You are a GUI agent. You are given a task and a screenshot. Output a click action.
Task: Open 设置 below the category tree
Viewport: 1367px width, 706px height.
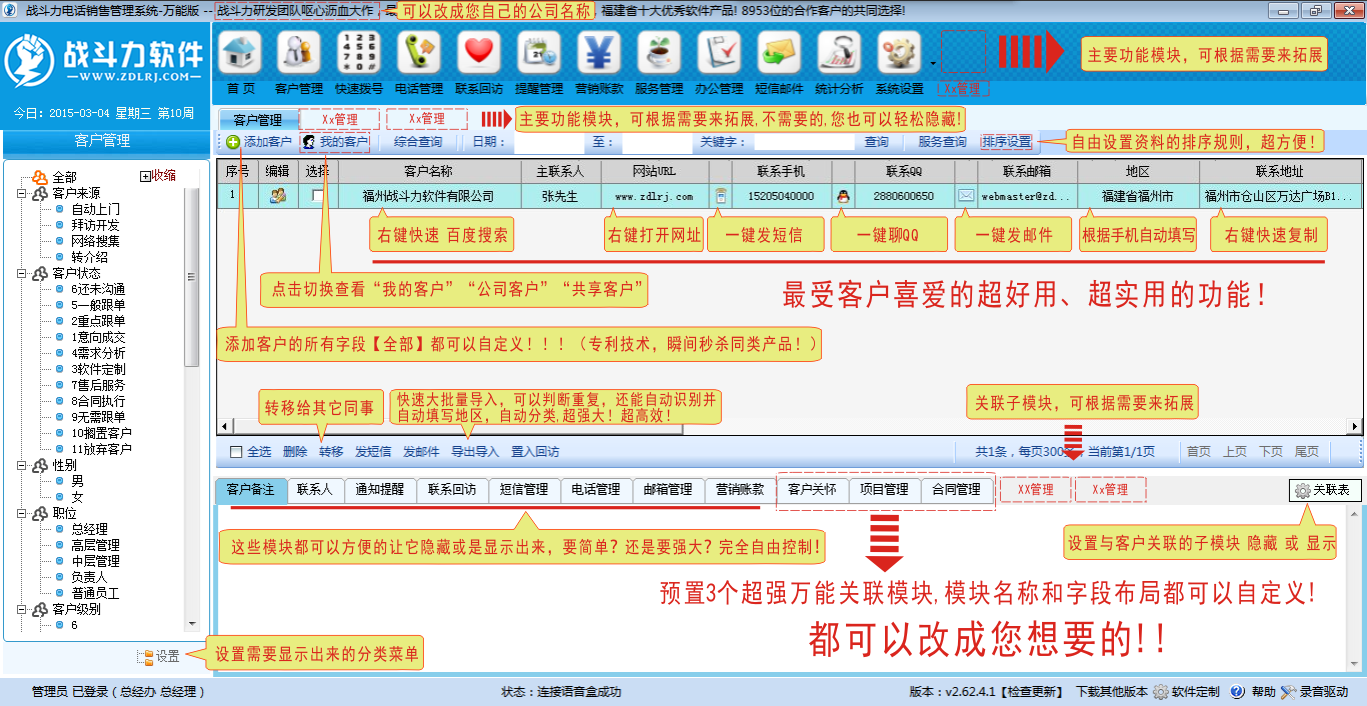(159, 657)
